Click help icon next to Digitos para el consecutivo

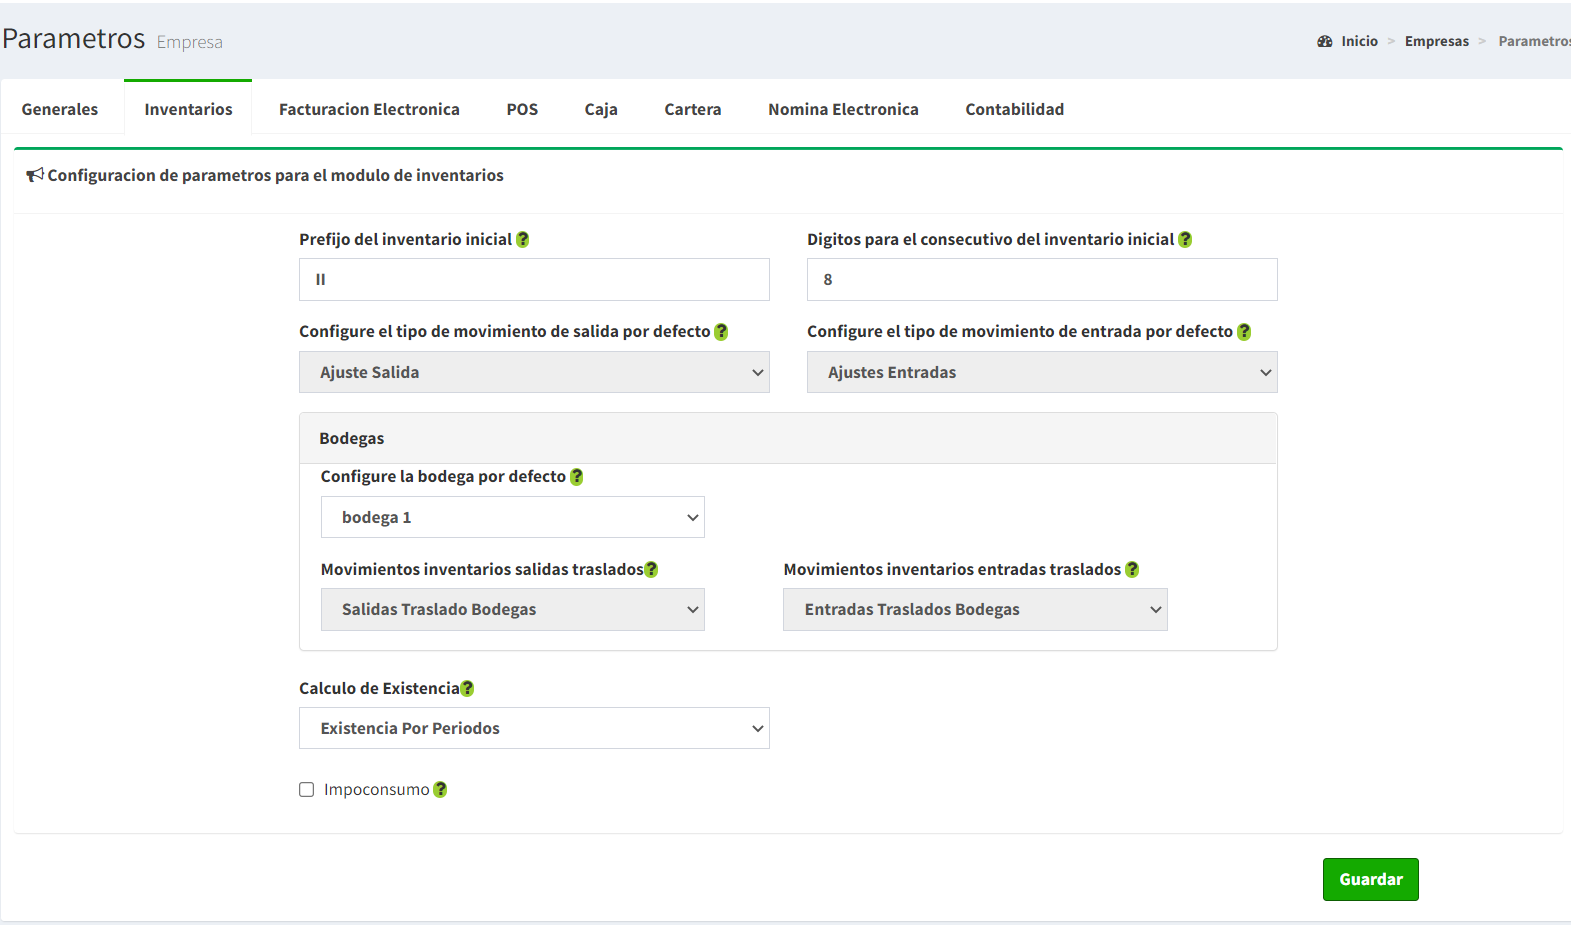point(1185,240)
